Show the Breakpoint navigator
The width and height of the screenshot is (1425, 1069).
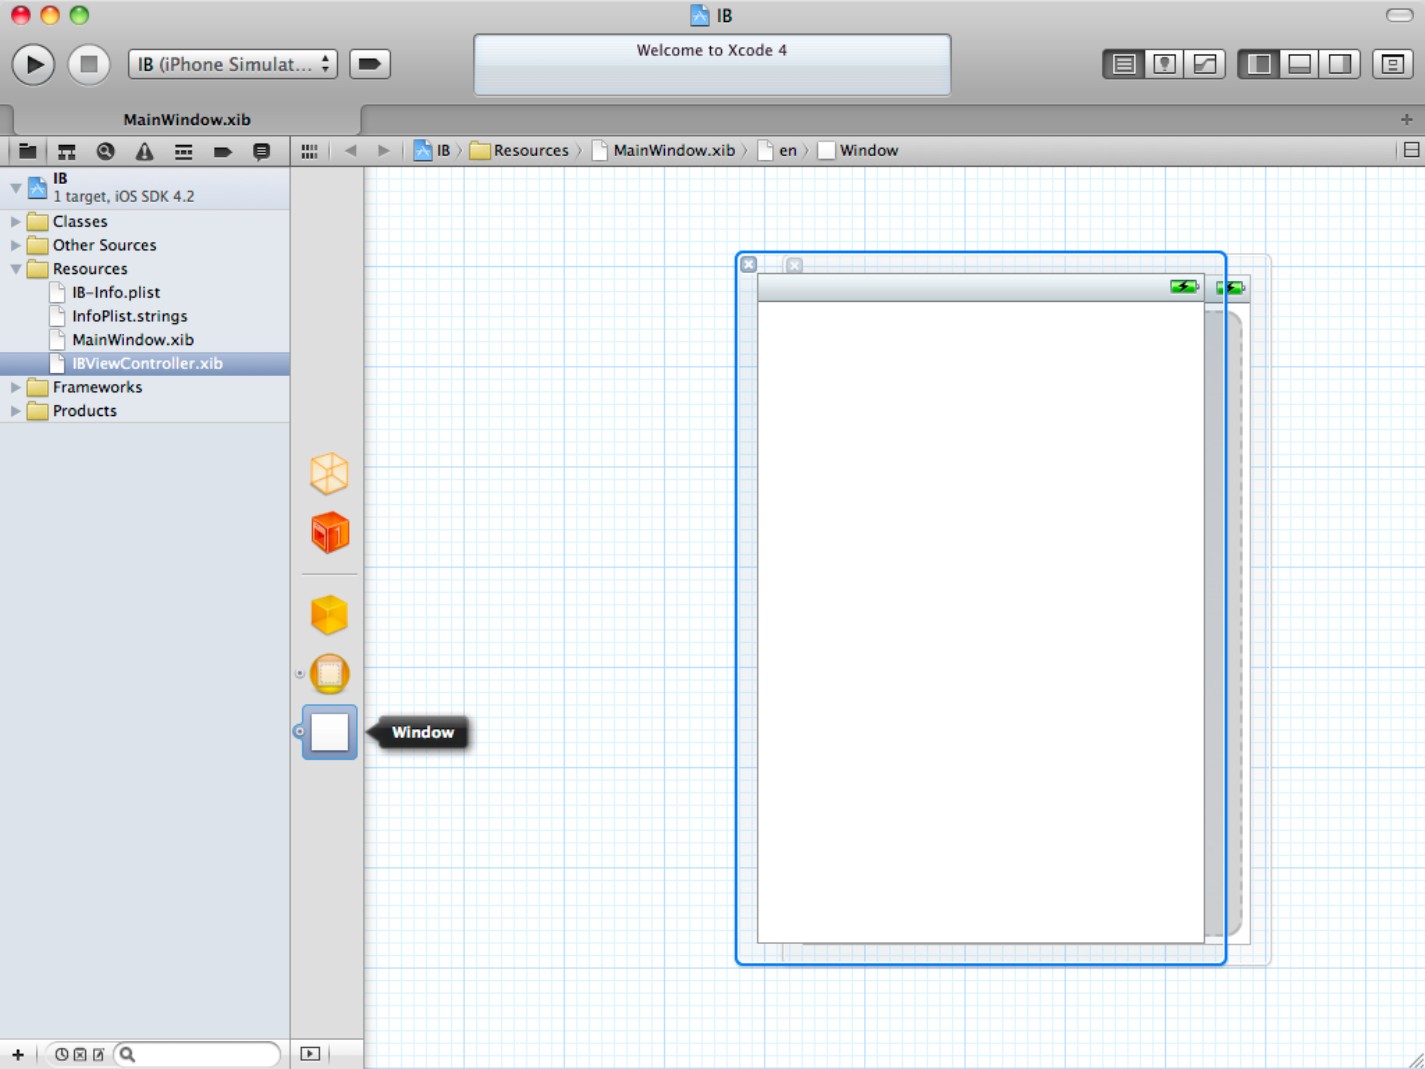222,151
